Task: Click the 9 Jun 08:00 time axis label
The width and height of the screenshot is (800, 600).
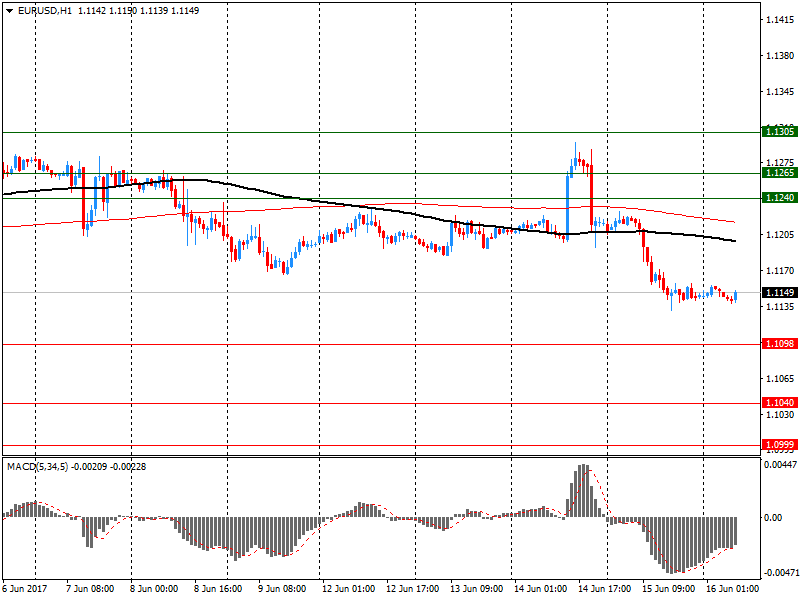Action: pyautogui.click(x=282, y=589)
